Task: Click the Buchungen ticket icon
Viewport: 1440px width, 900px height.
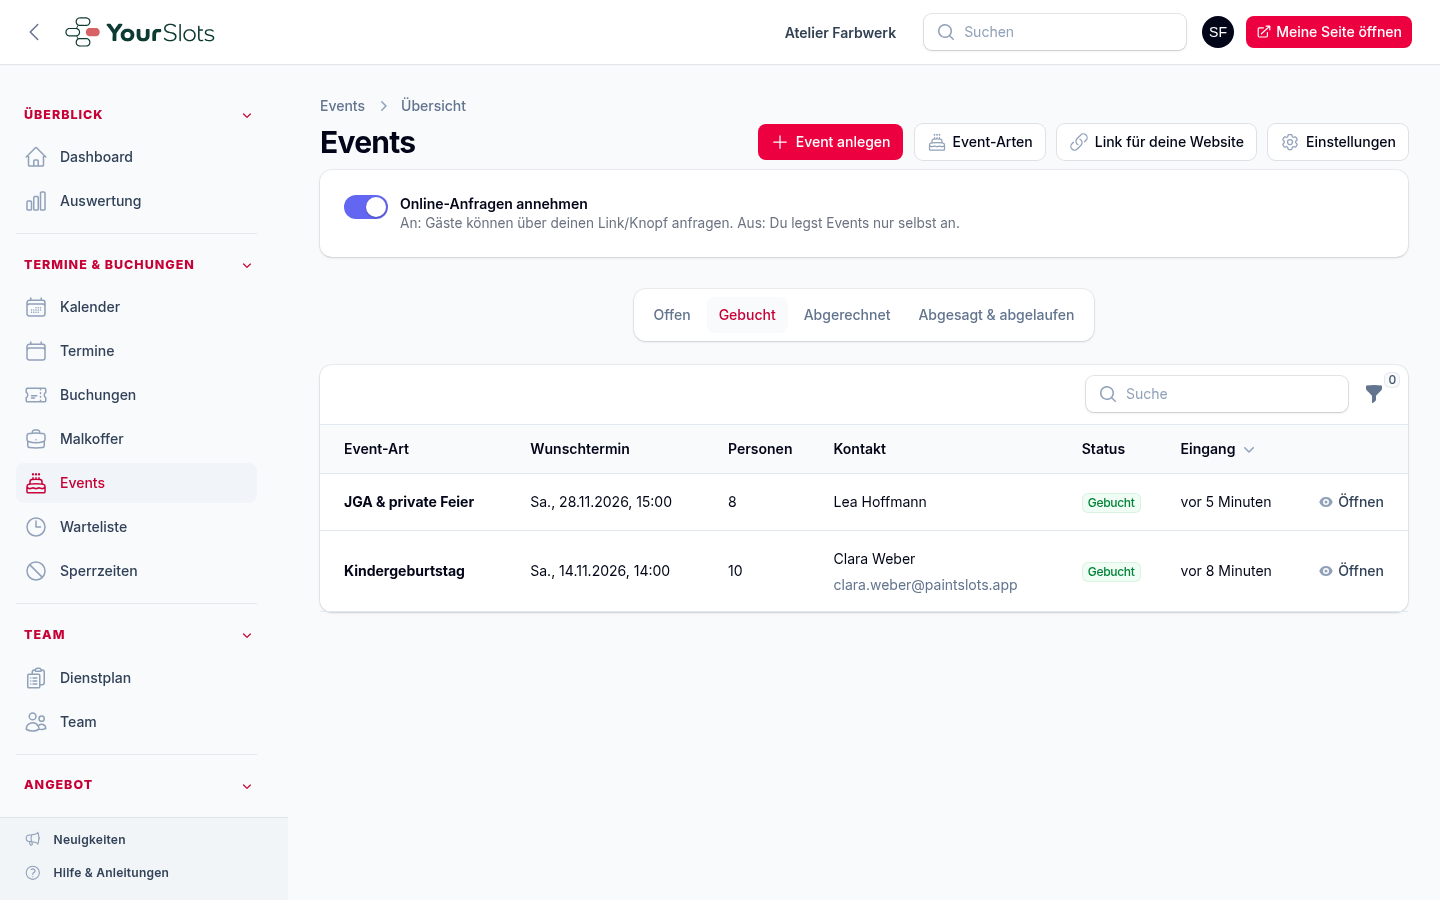Action: tap(36, 395)
